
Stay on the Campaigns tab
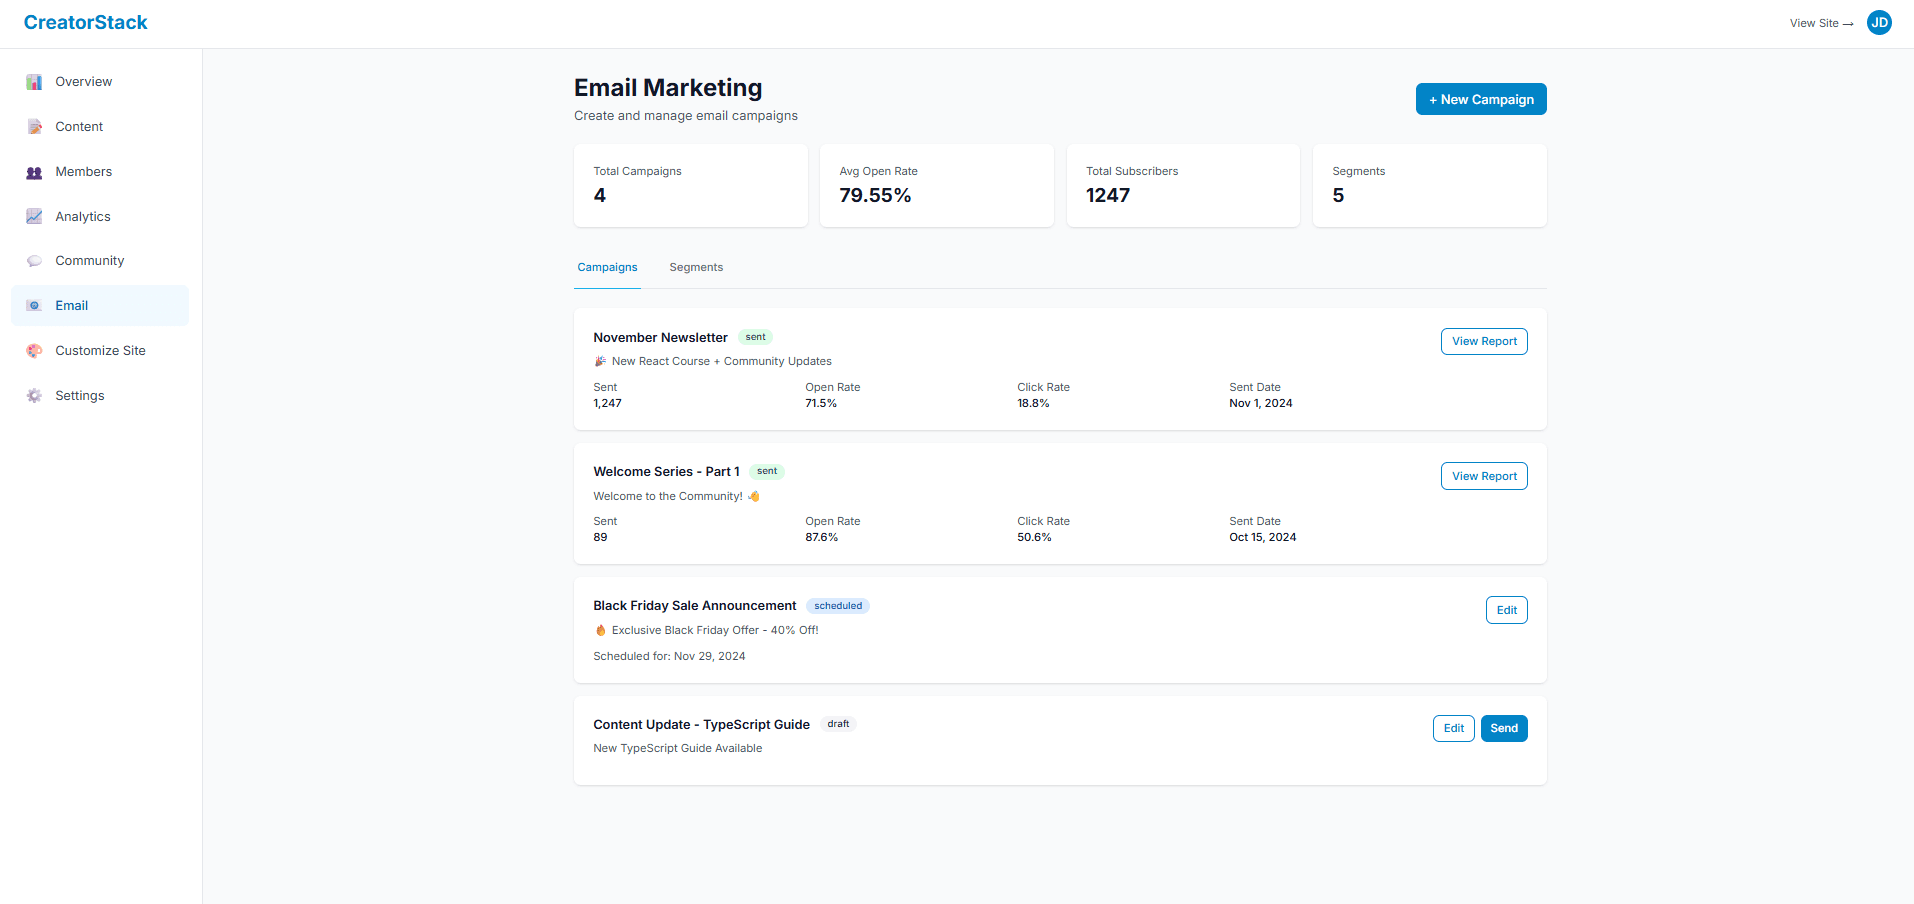point(607,267)
